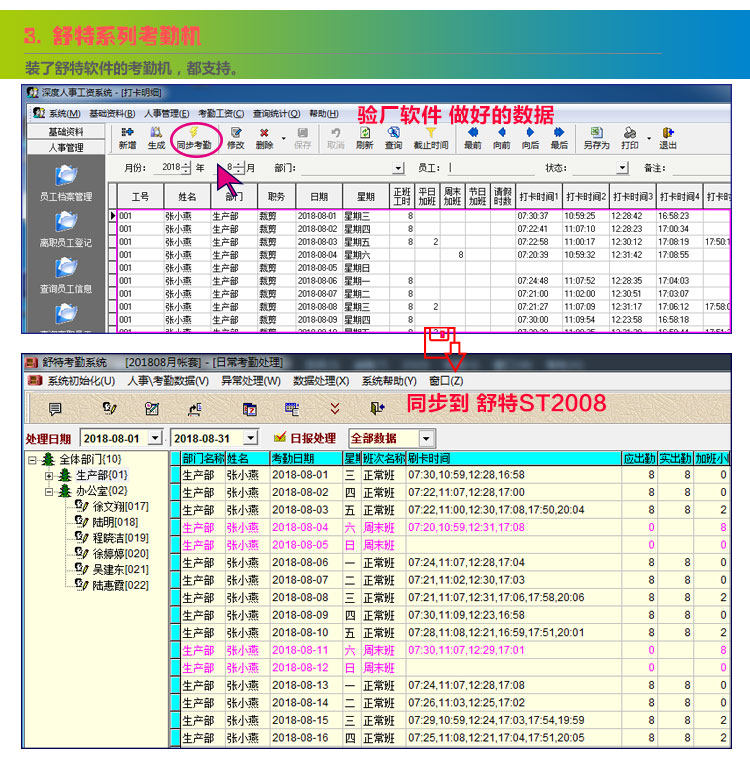Click the double-chevron down icon in 舒特 toolbar
The height and width of the screenshot is (767, 750).
(335, 409)
